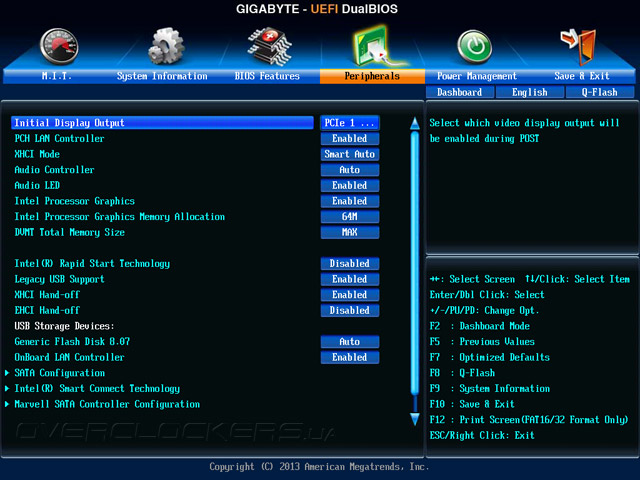Expand Intel(R) Smart Connect Technology submenu

[x=97, y=389]
